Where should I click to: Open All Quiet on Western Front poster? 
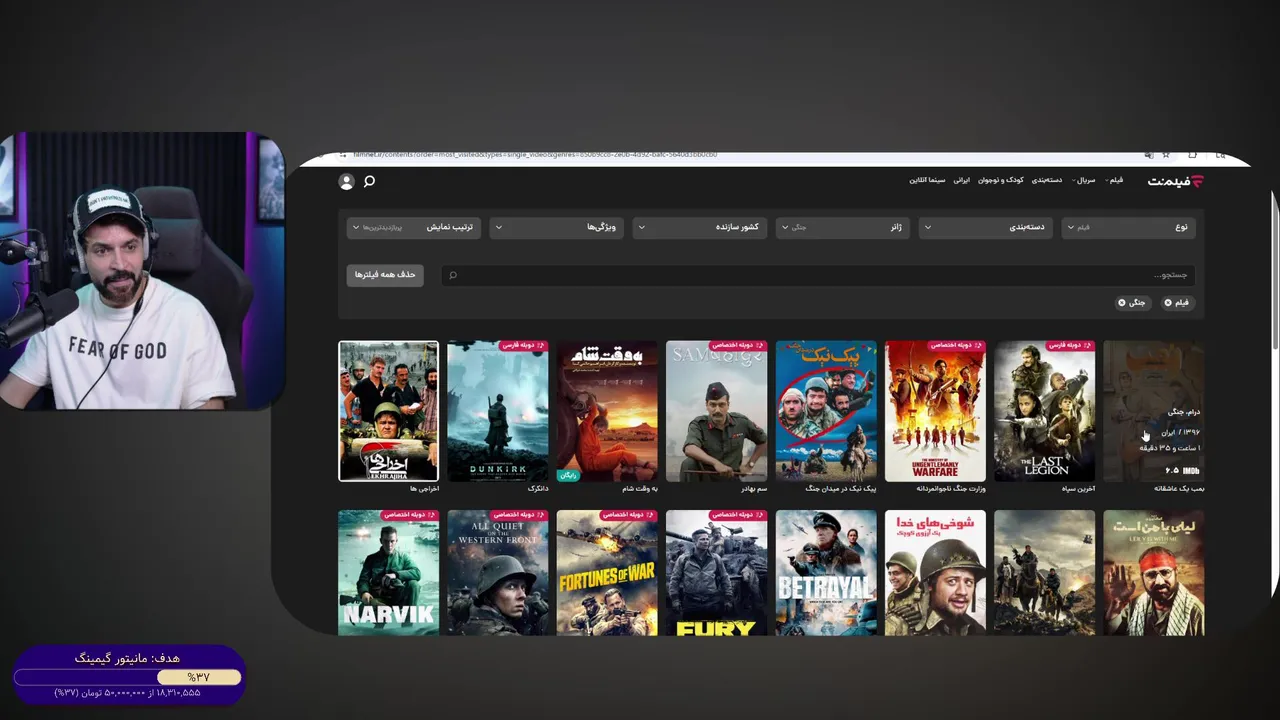pos(498,573)
